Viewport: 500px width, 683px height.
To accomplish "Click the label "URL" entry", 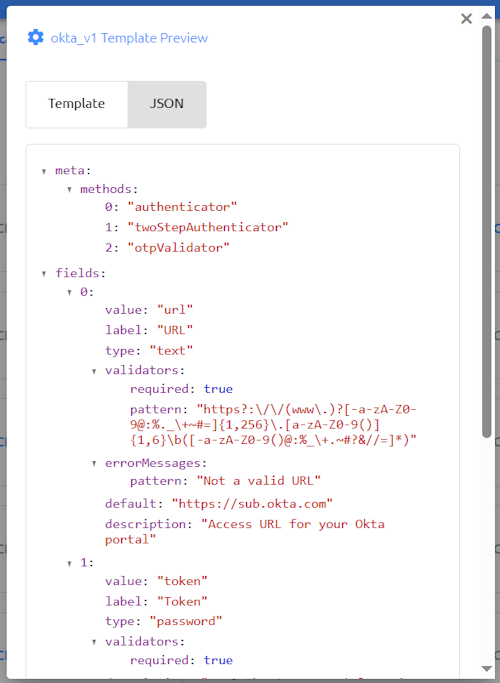I will click(149, 330).
